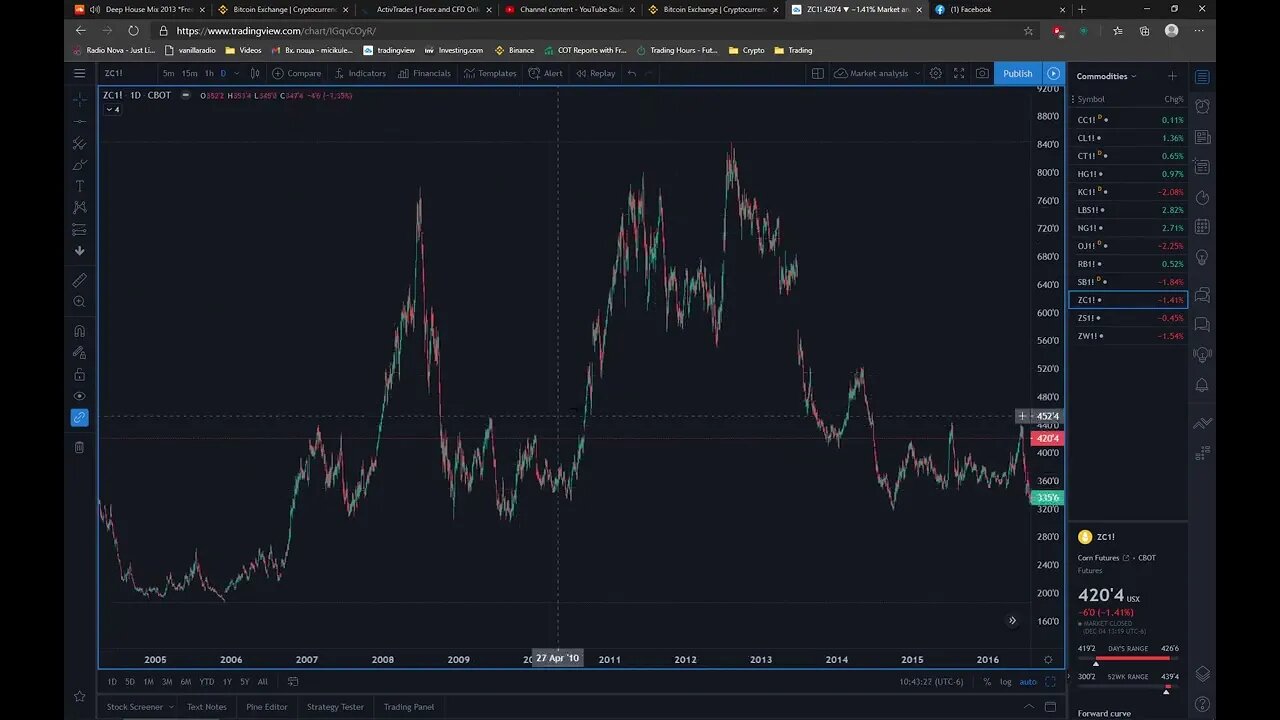Select ZW1! row in the watchlist

(1129, 336)
